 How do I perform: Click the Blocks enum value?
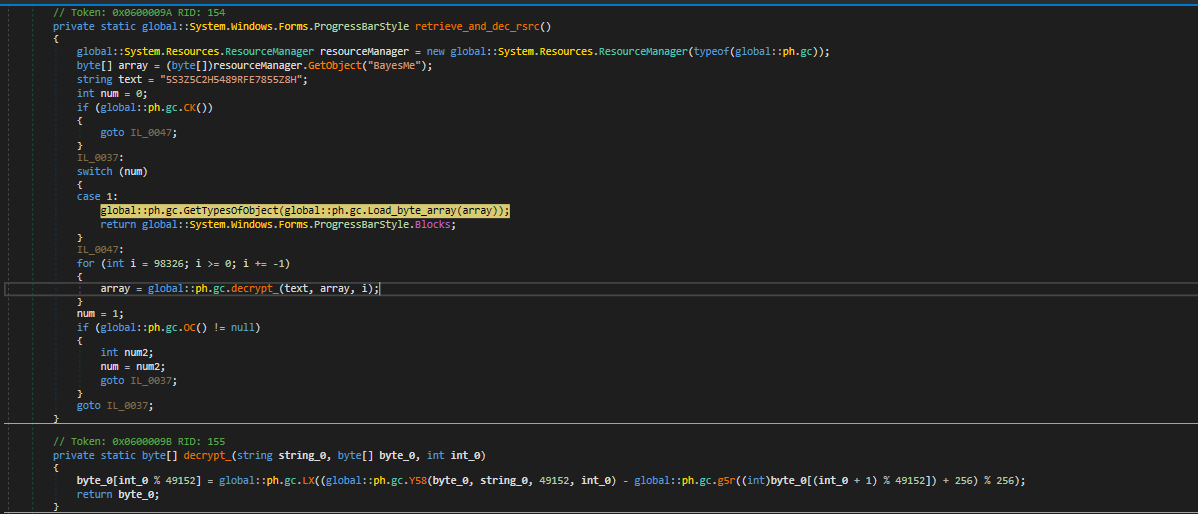coord(437,224)
